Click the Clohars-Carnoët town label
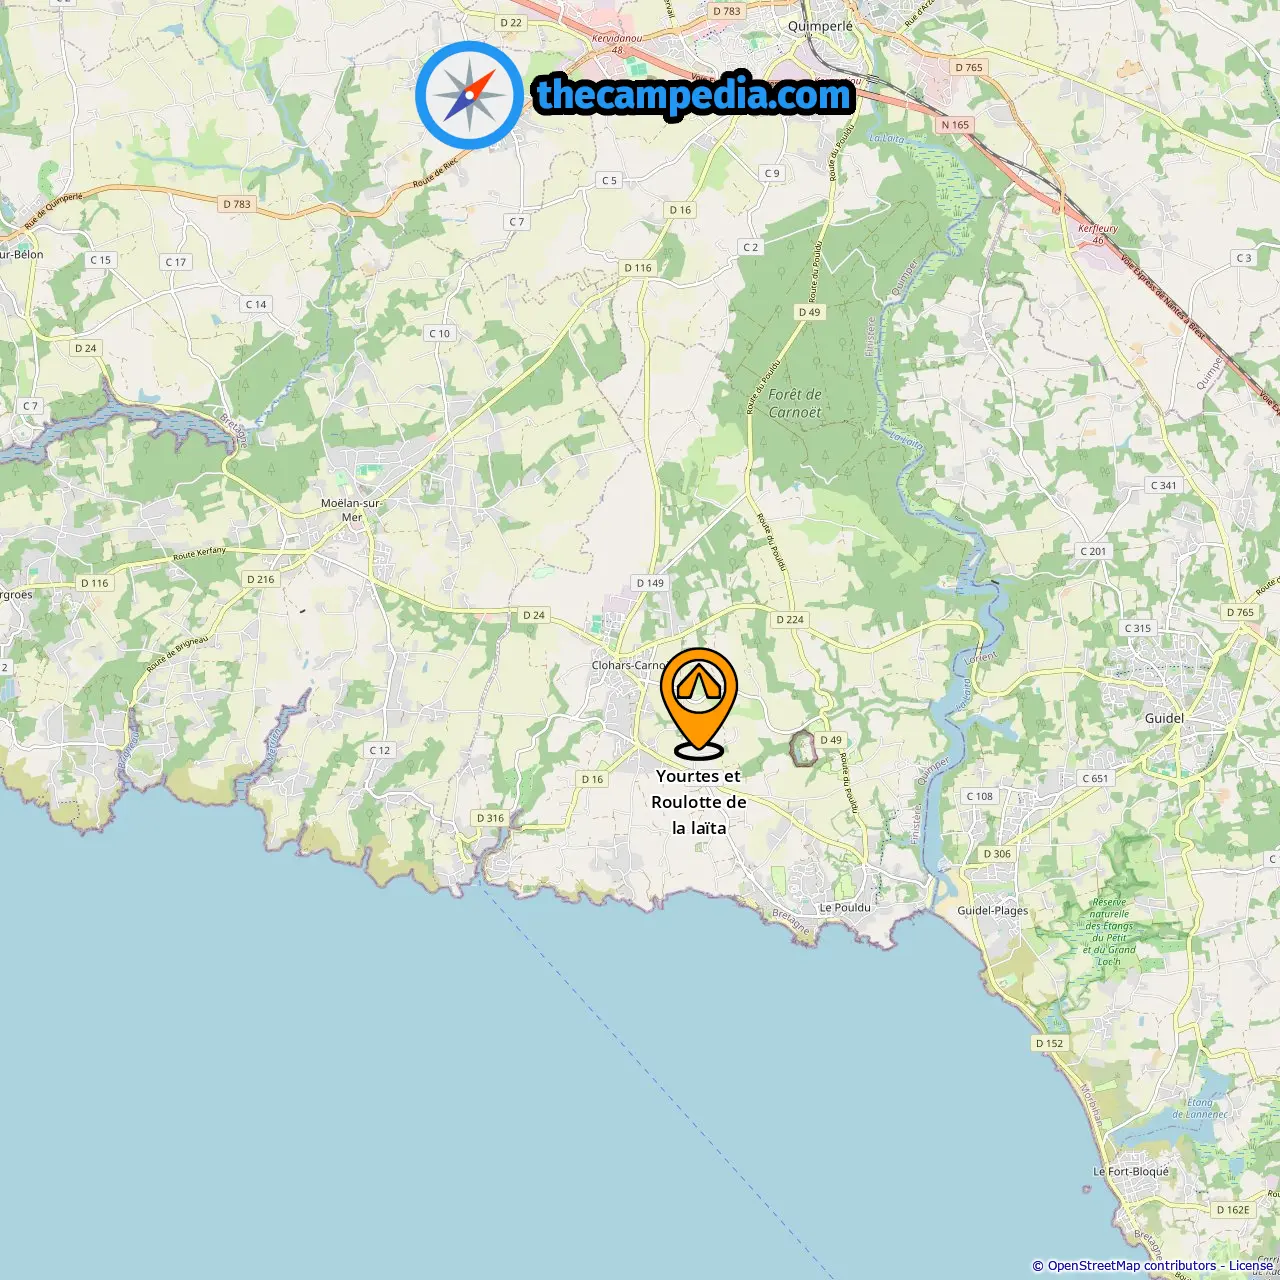Screen dimensions: 1280x1280 (629, 665)
